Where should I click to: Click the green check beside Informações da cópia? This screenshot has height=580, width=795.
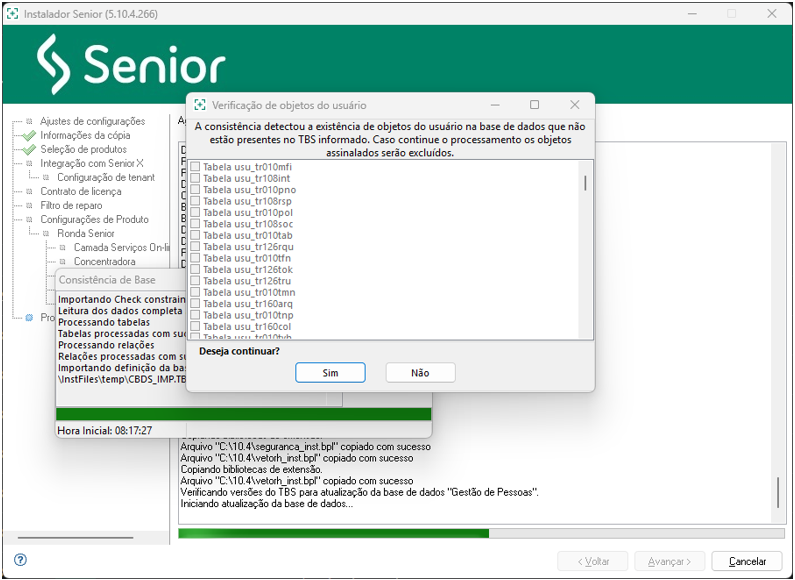pos(29,135)
